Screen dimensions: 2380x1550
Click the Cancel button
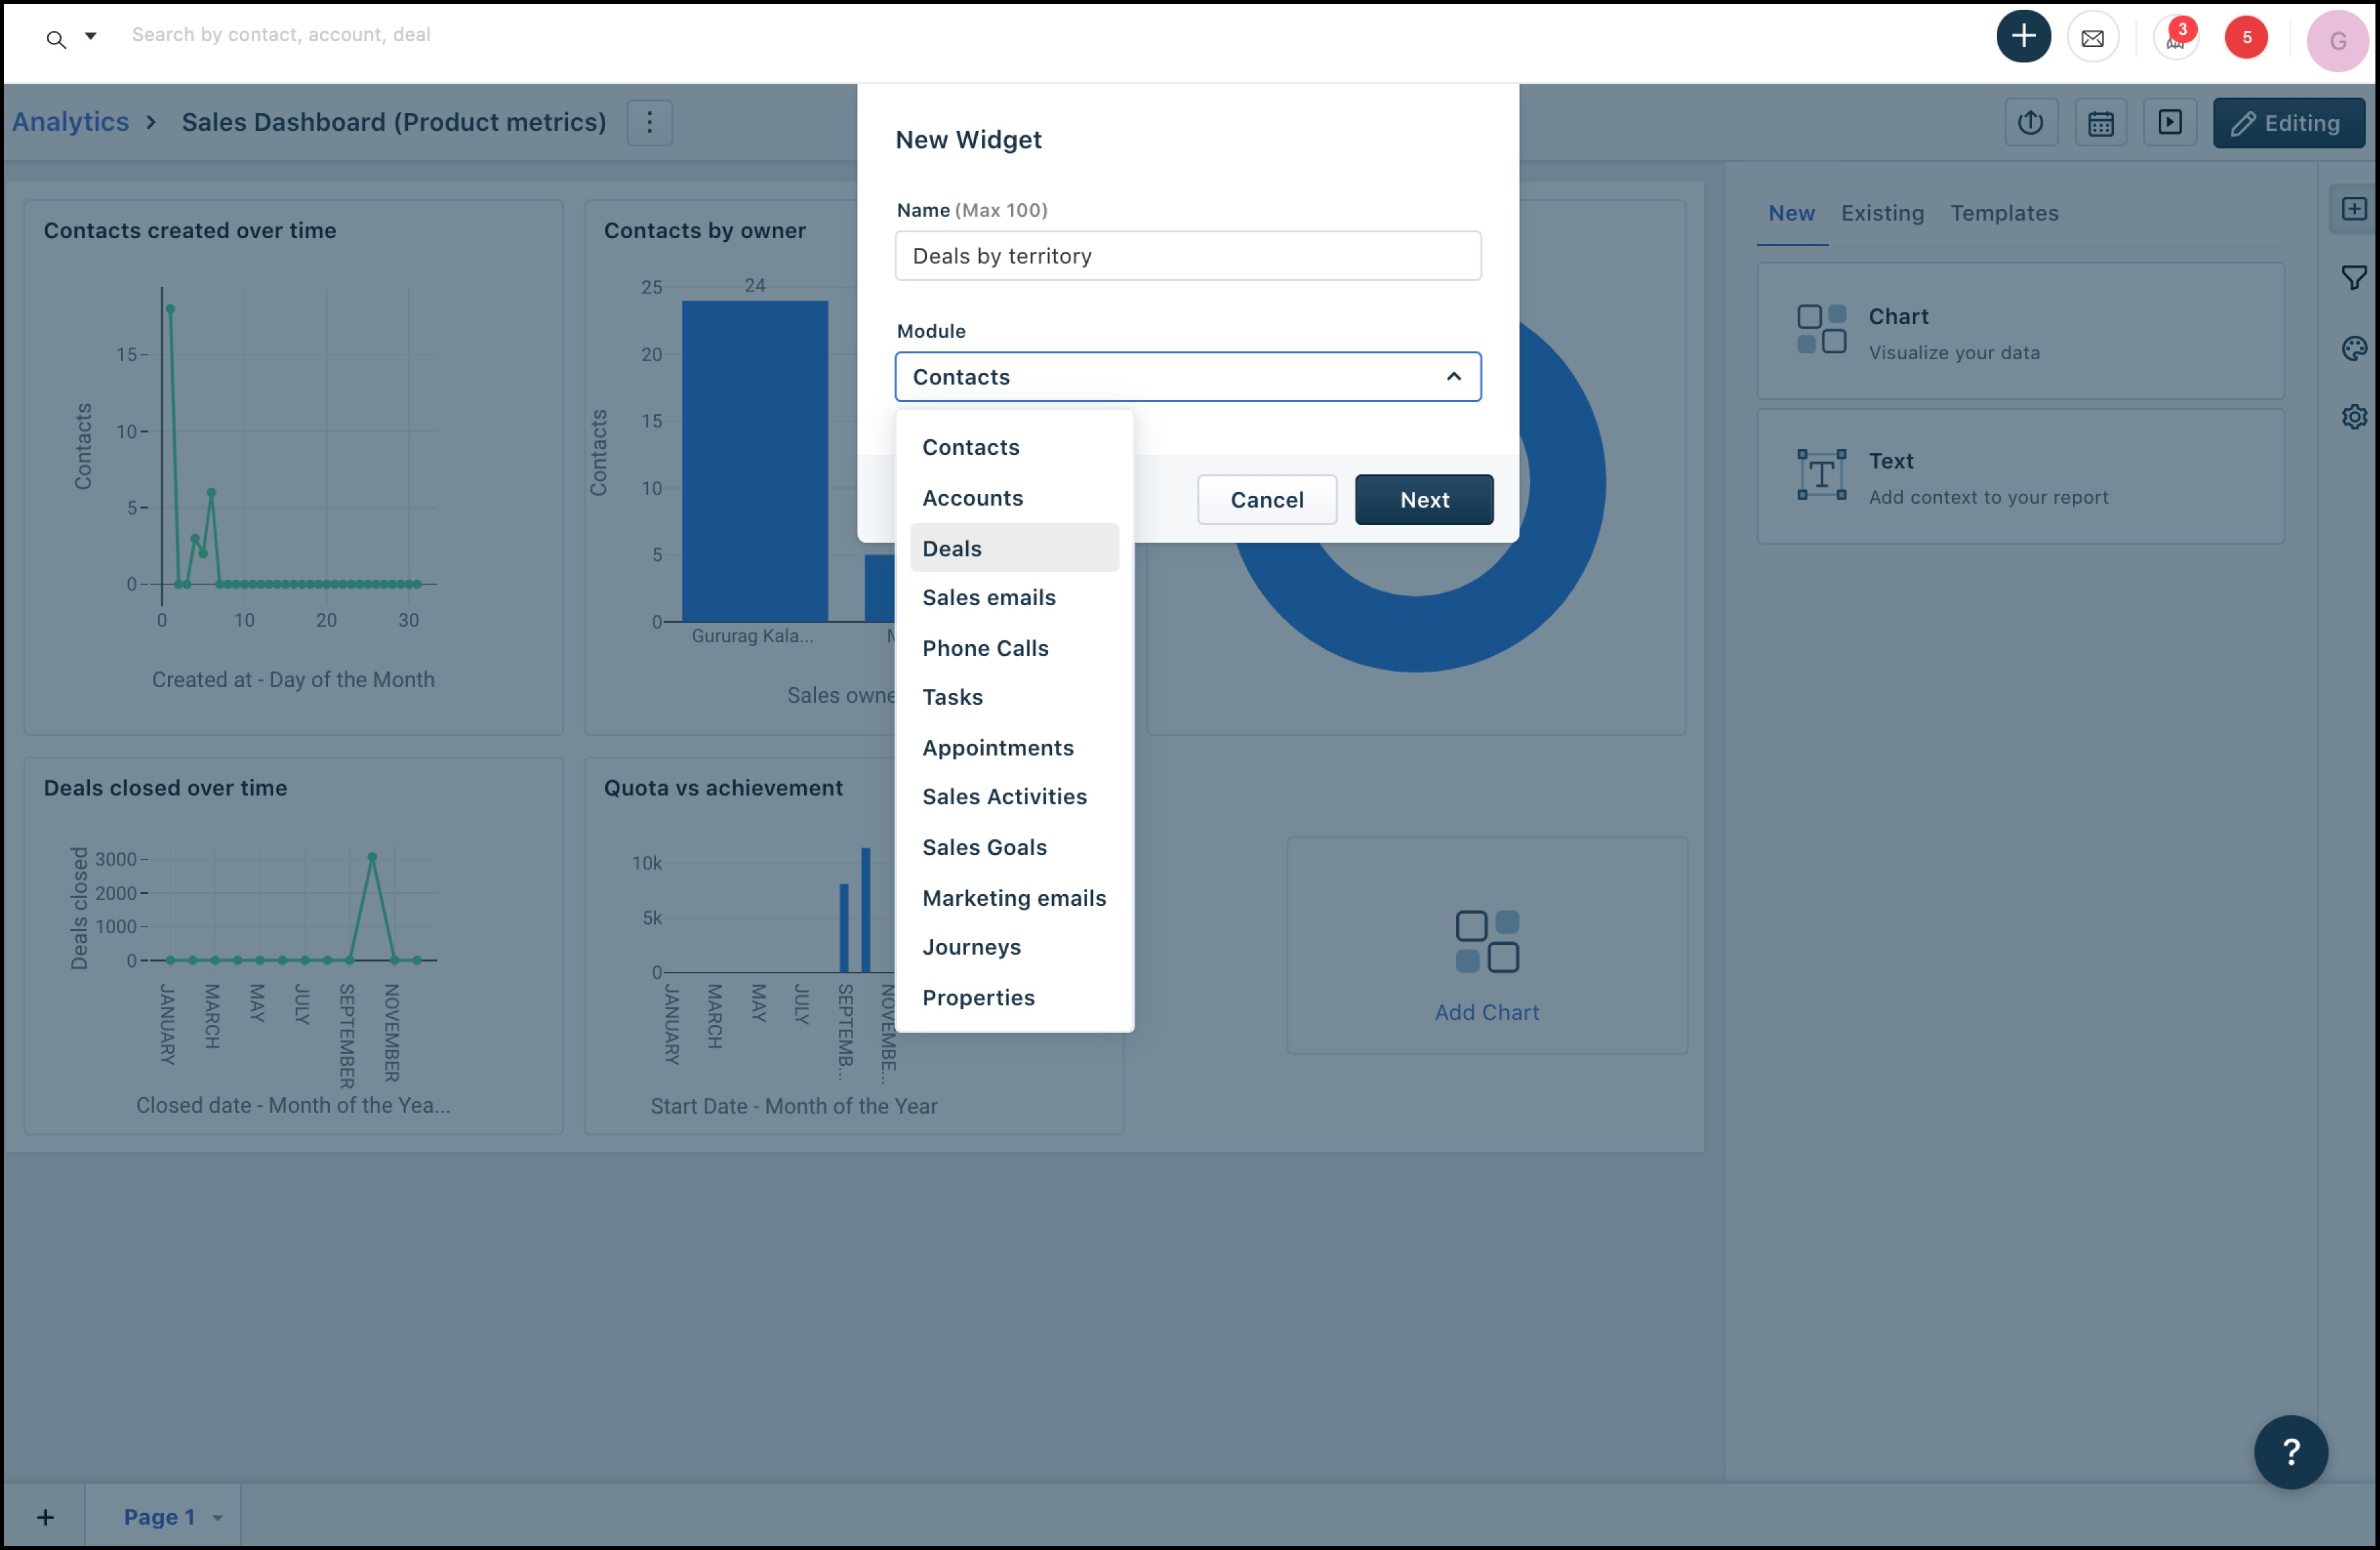pos(1267,500)
